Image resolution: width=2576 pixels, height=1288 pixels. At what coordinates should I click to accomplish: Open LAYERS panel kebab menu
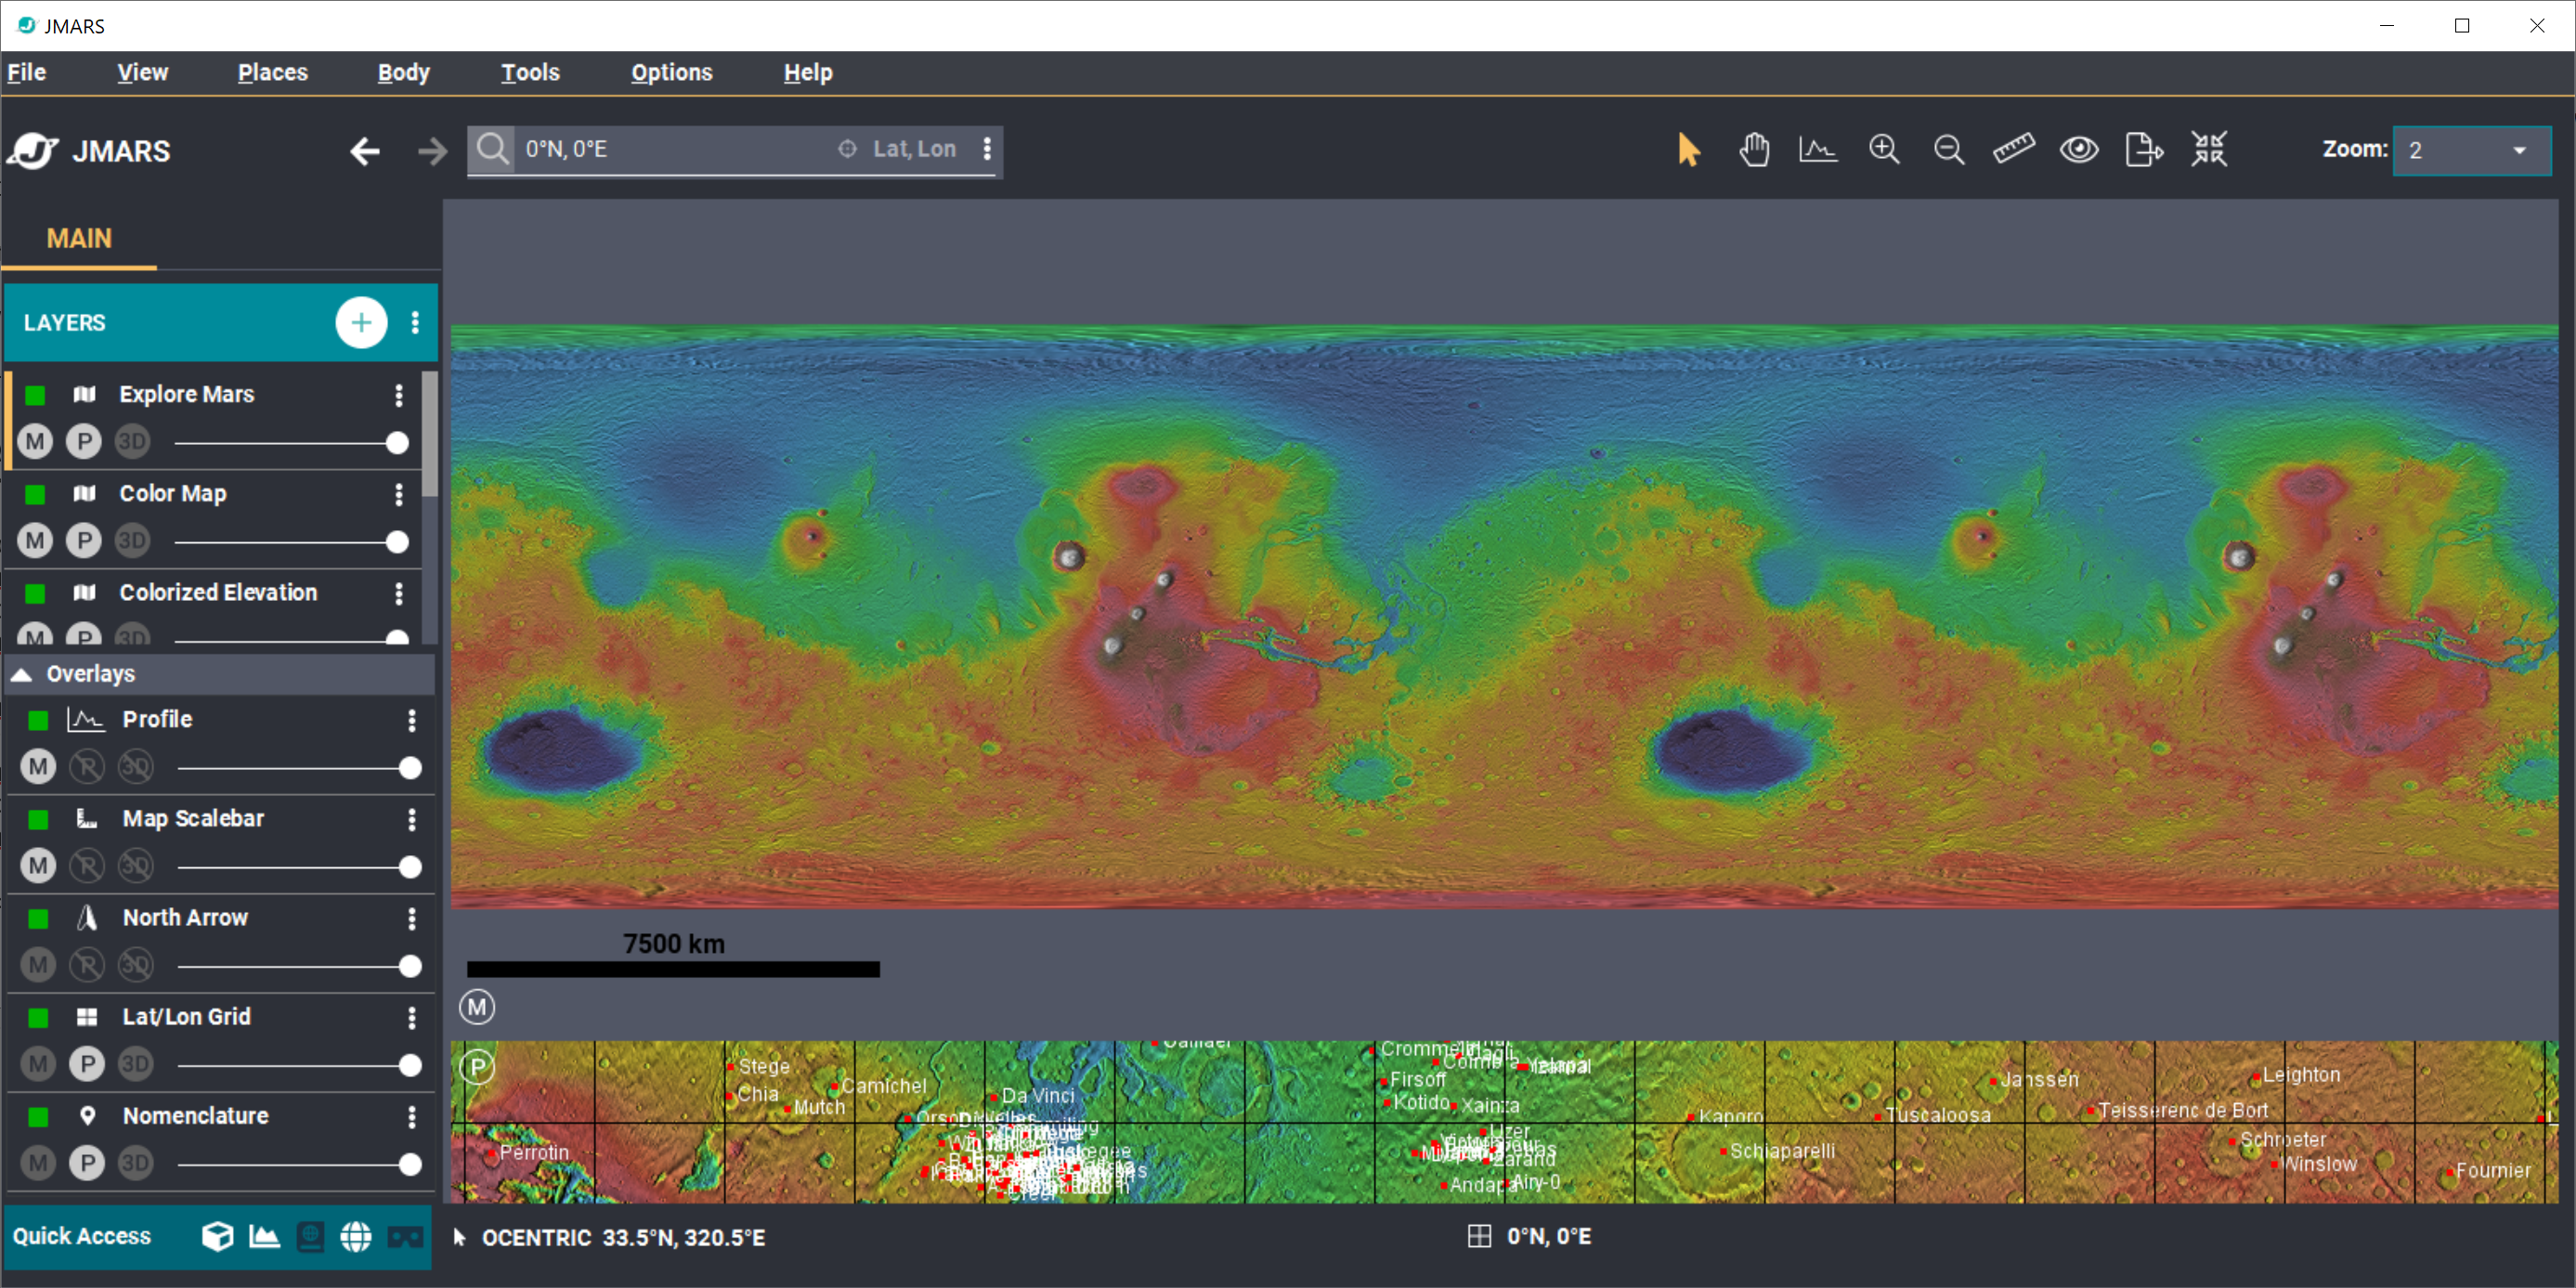pos(415,322)
